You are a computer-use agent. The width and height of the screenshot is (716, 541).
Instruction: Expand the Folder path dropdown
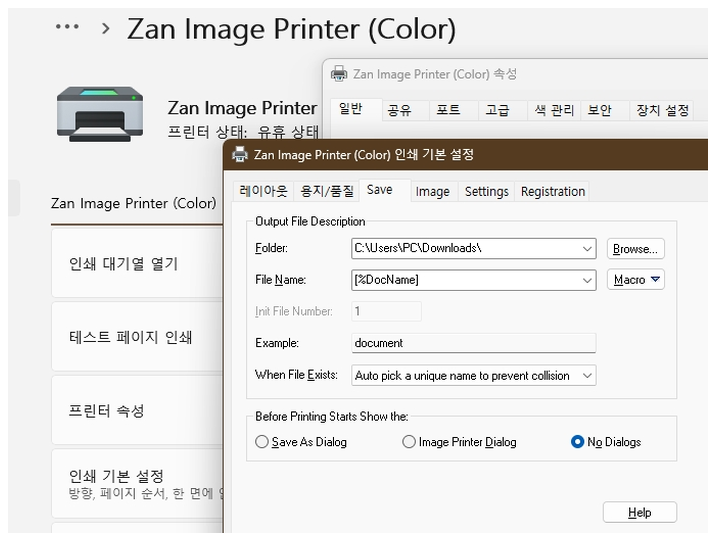(x=587, y=249)
